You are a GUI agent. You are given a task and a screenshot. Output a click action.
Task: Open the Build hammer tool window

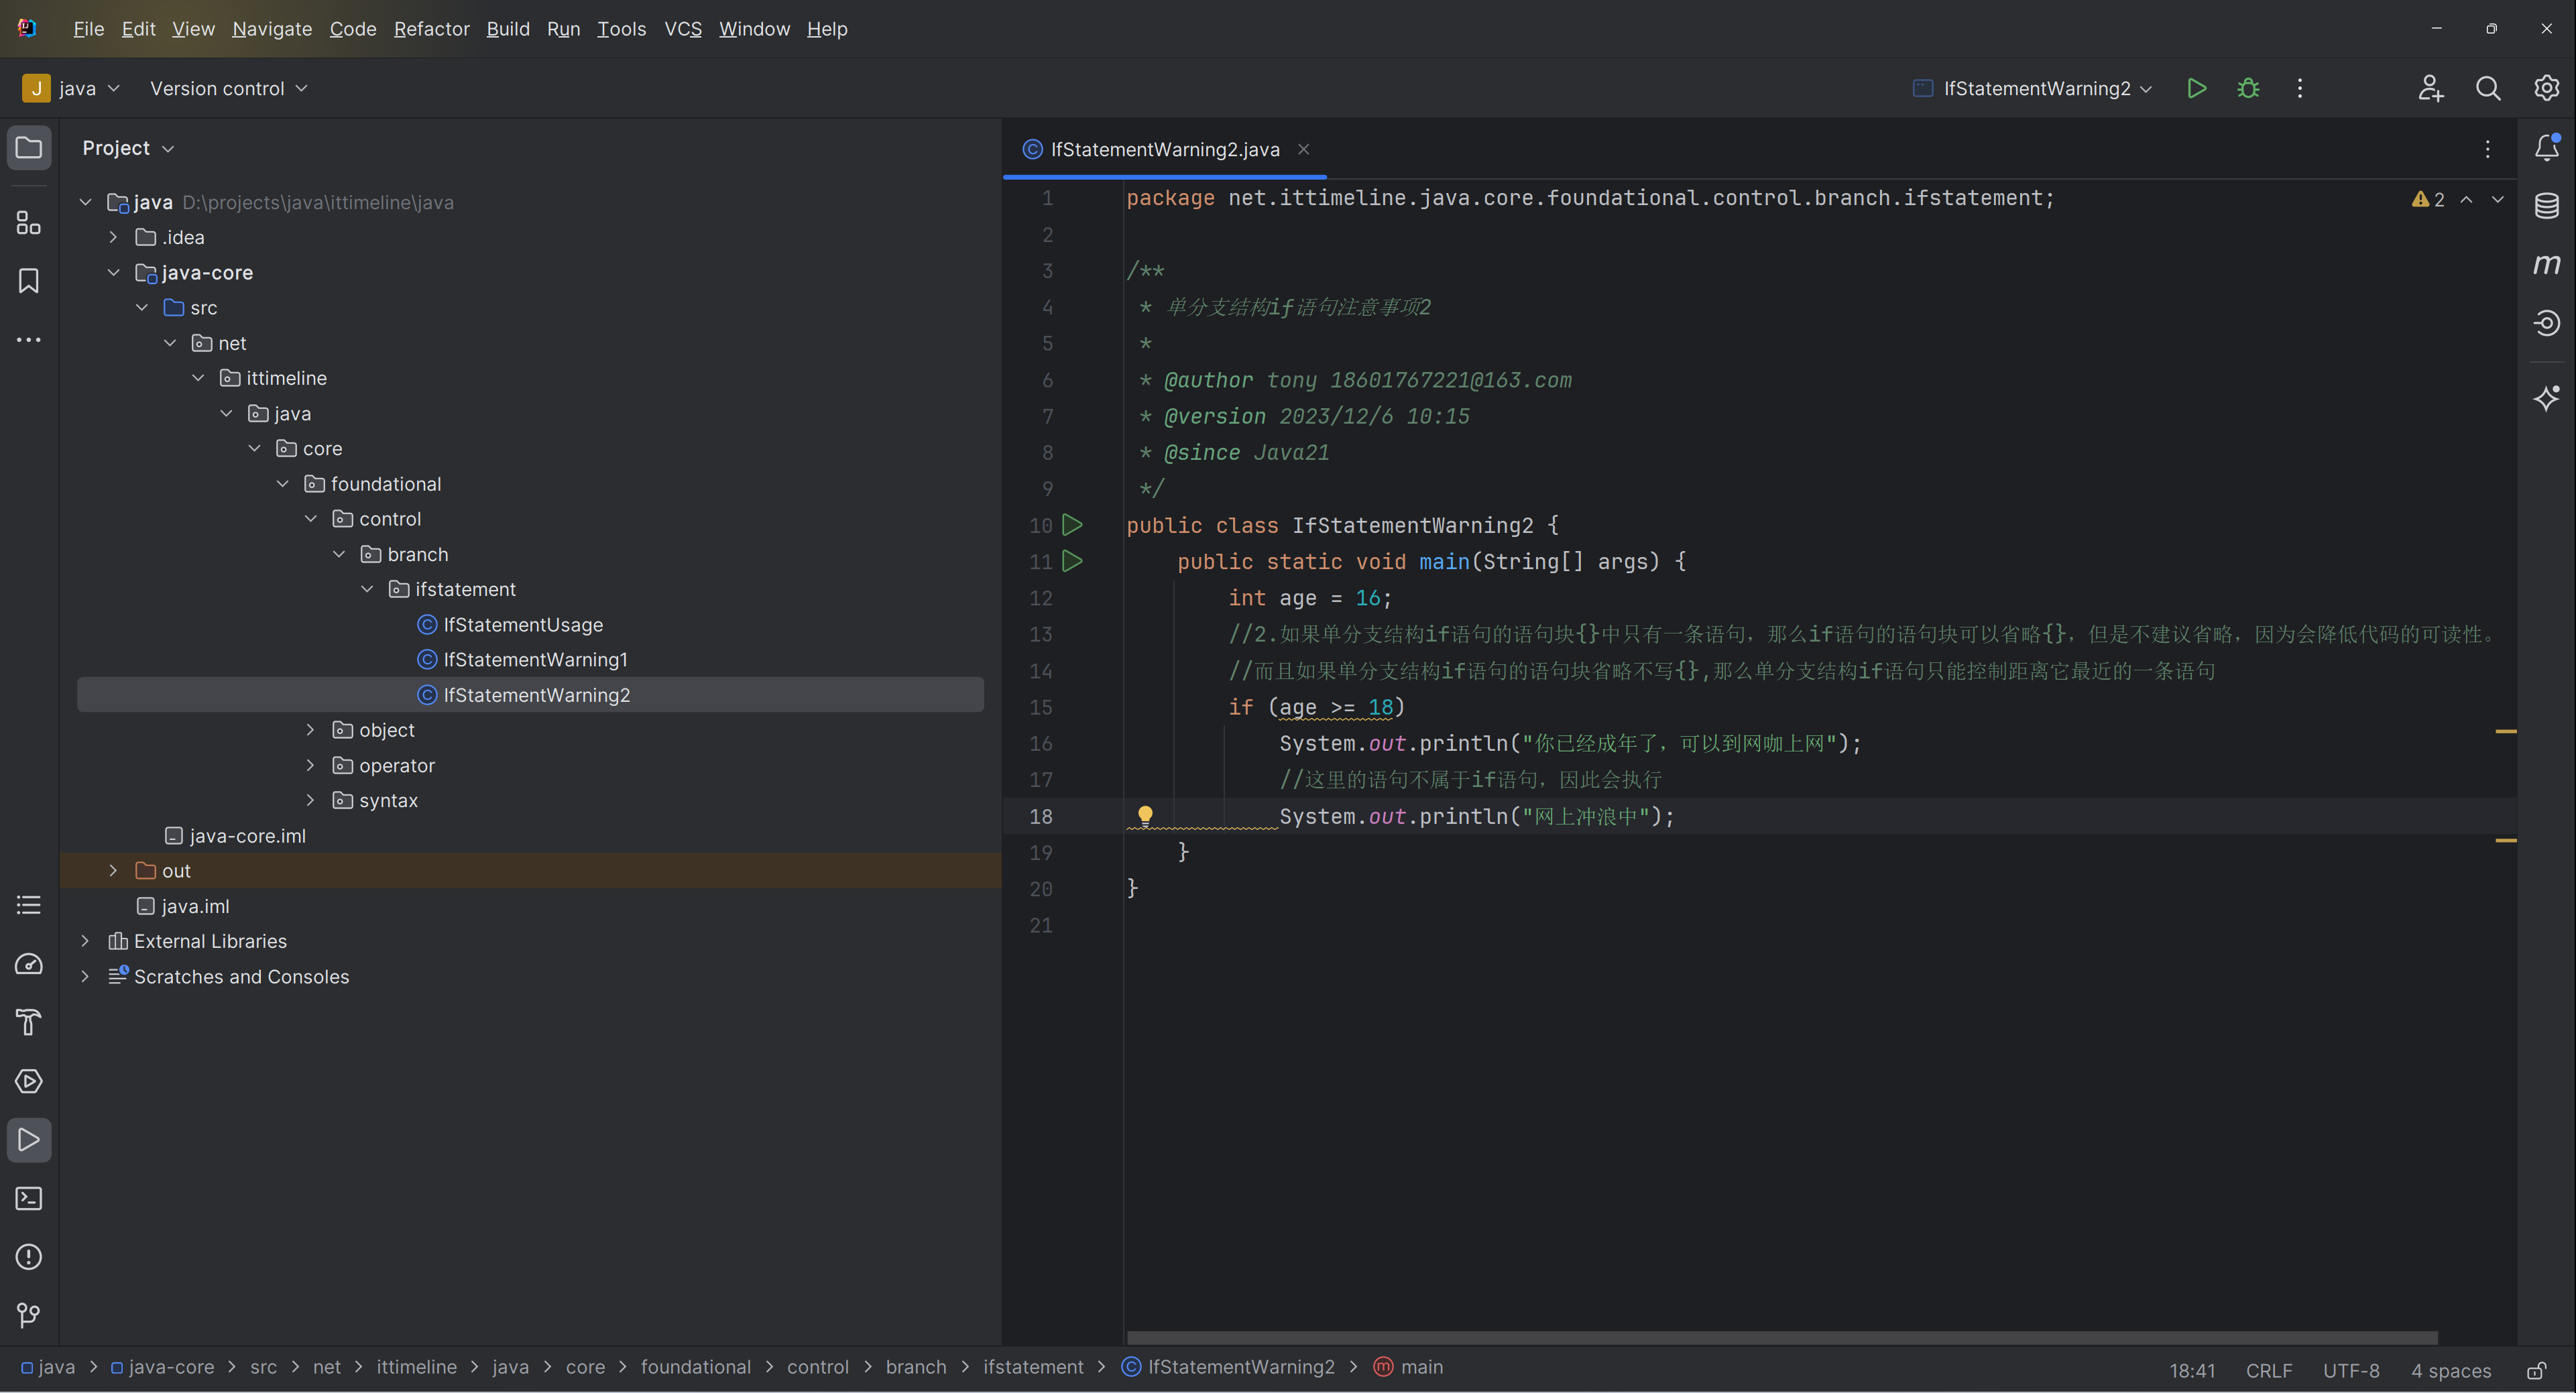[29, 1022]
